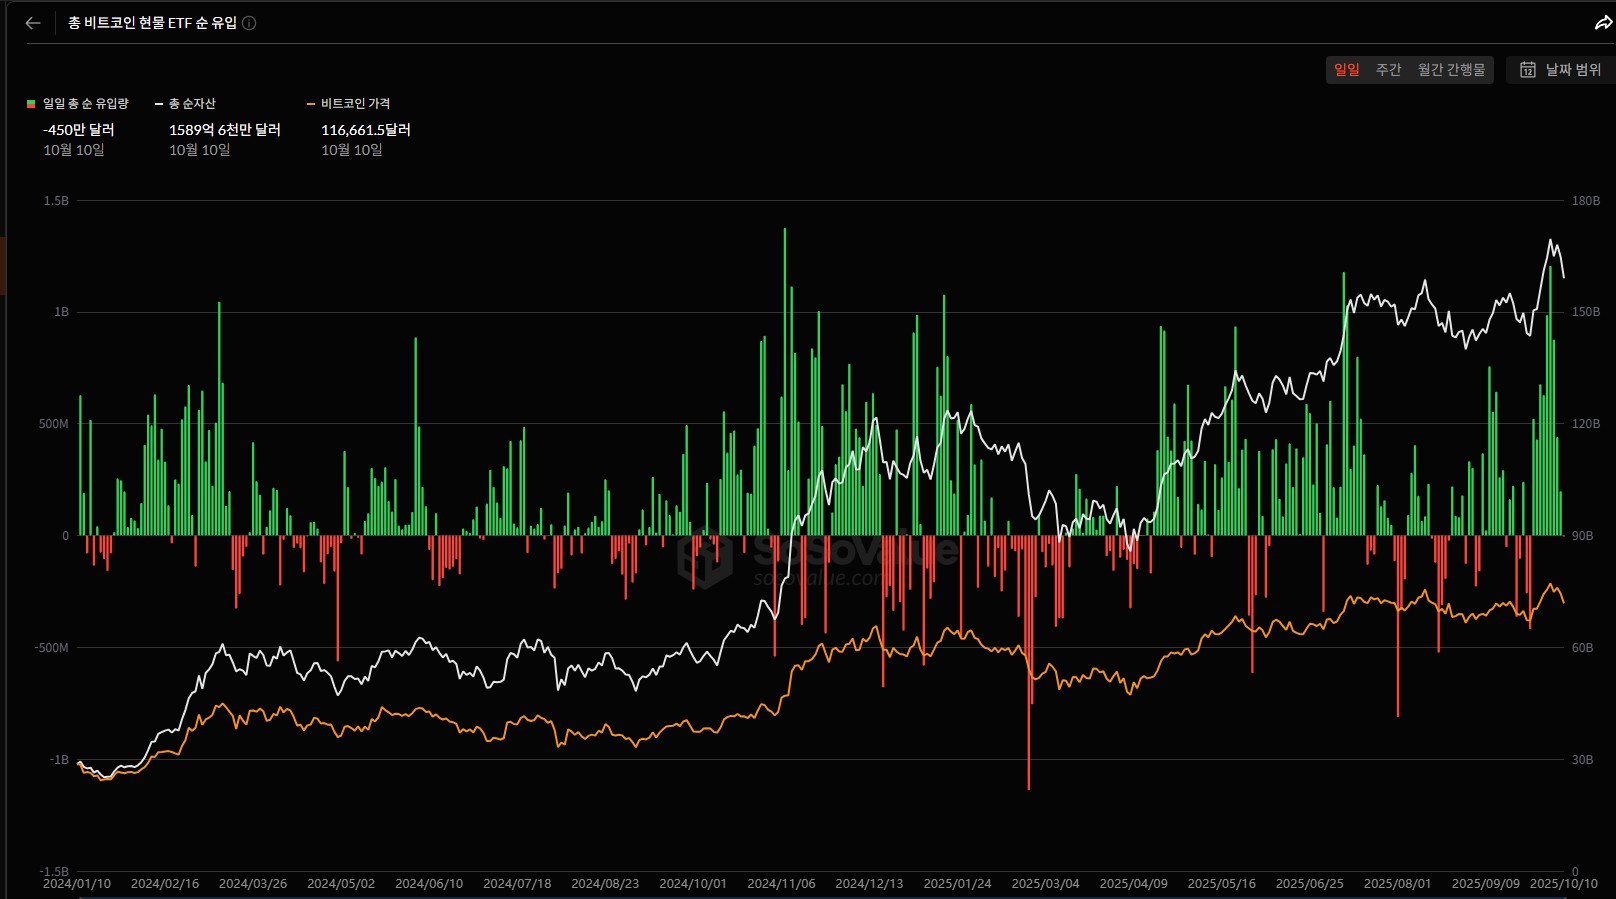Click the orange line swatch for Bitcoin price

click(311, 104)
